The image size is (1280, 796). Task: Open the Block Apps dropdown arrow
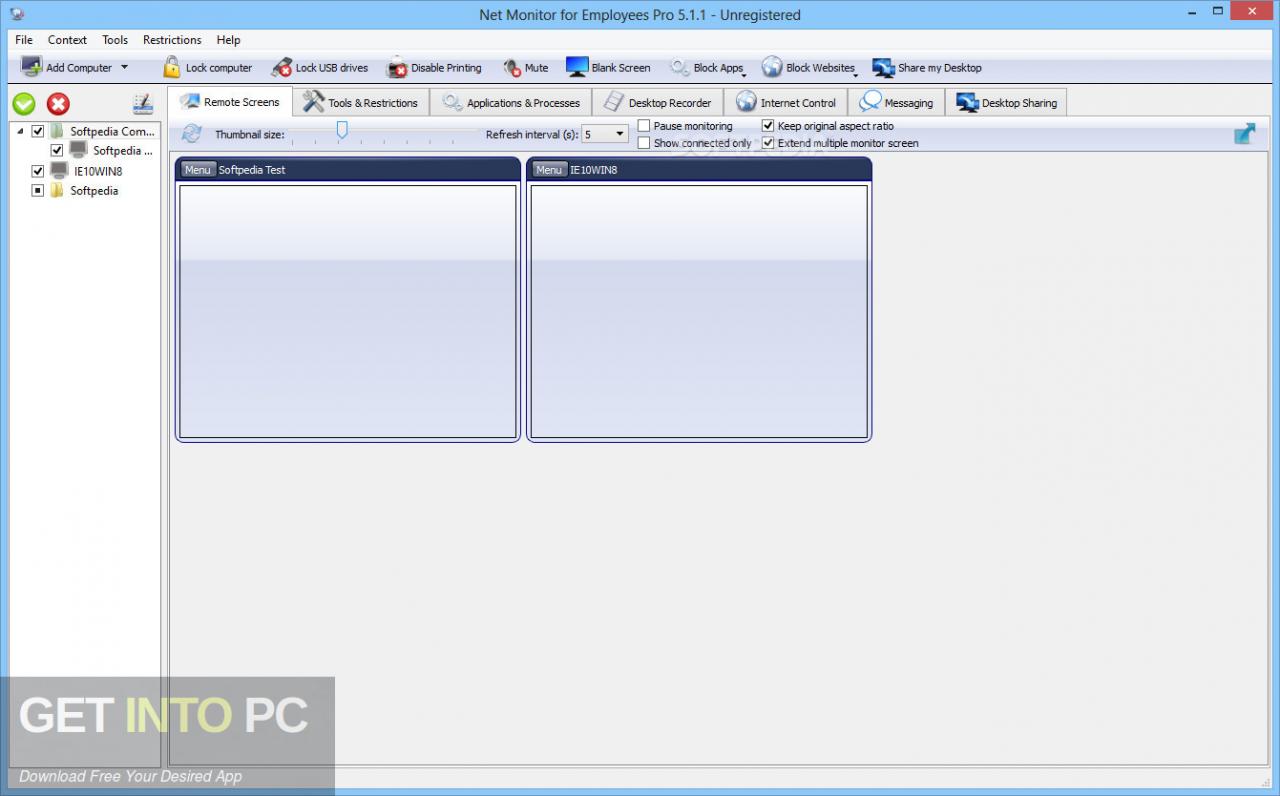pyautogui.click(x=744, y=74)
